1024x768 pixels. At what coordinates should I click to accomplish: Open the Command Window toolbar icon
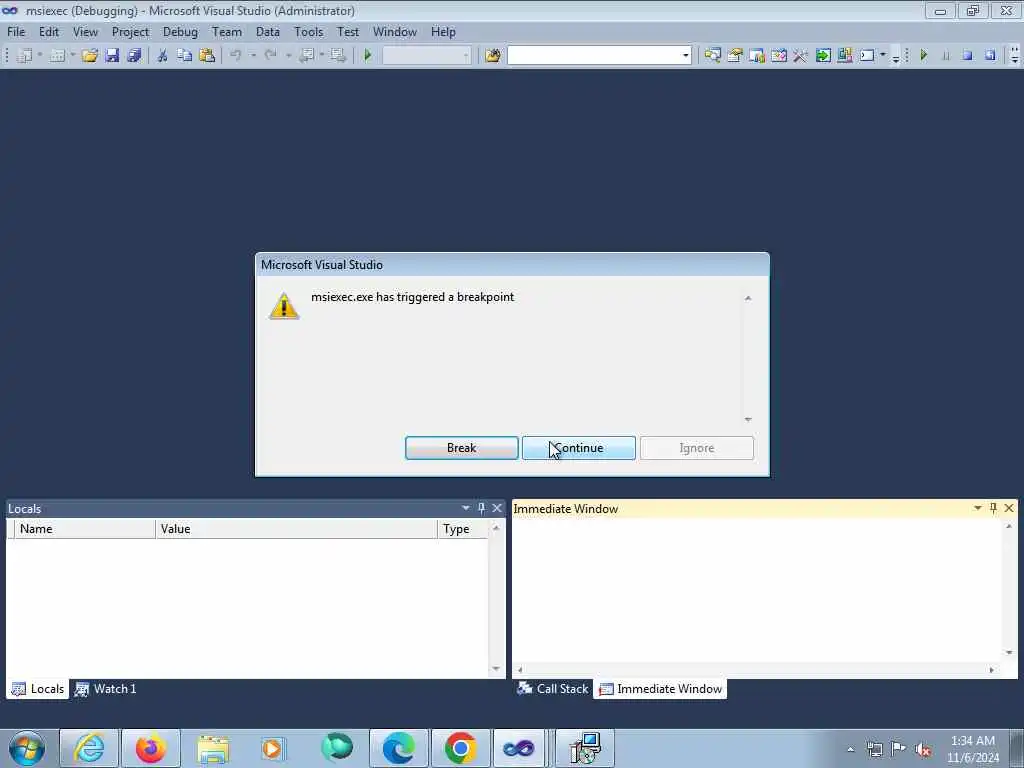tap(867, 56)
